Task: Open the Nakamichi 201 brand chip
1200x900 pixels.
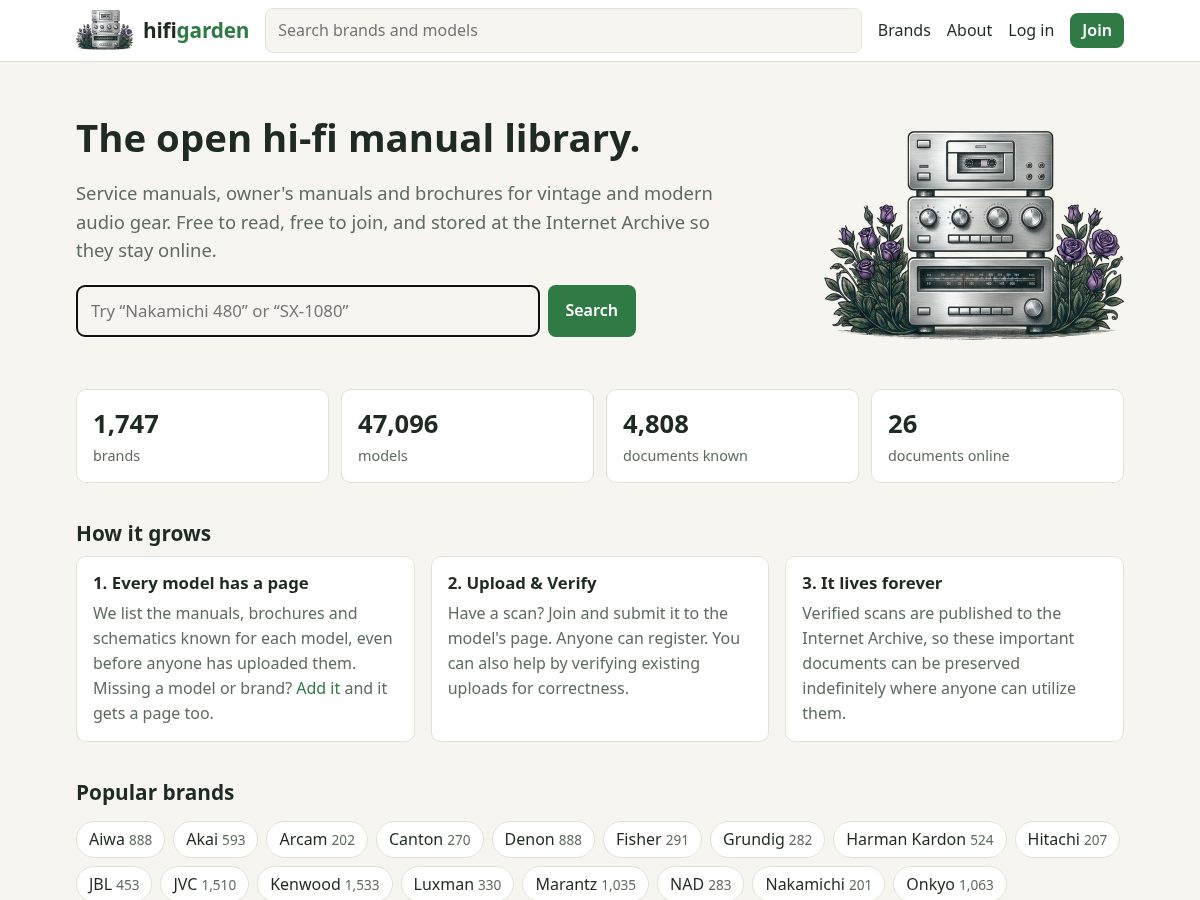Action: [x=819, y=884]
